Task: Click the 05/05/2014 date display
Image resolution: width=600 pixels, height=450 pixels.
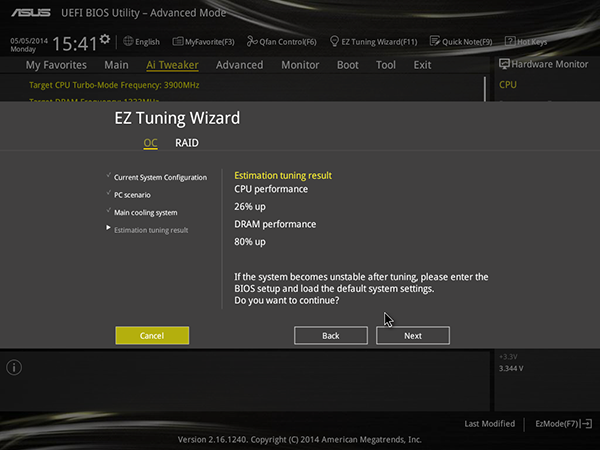Action: pyautogui.click(x=29, y=41)
